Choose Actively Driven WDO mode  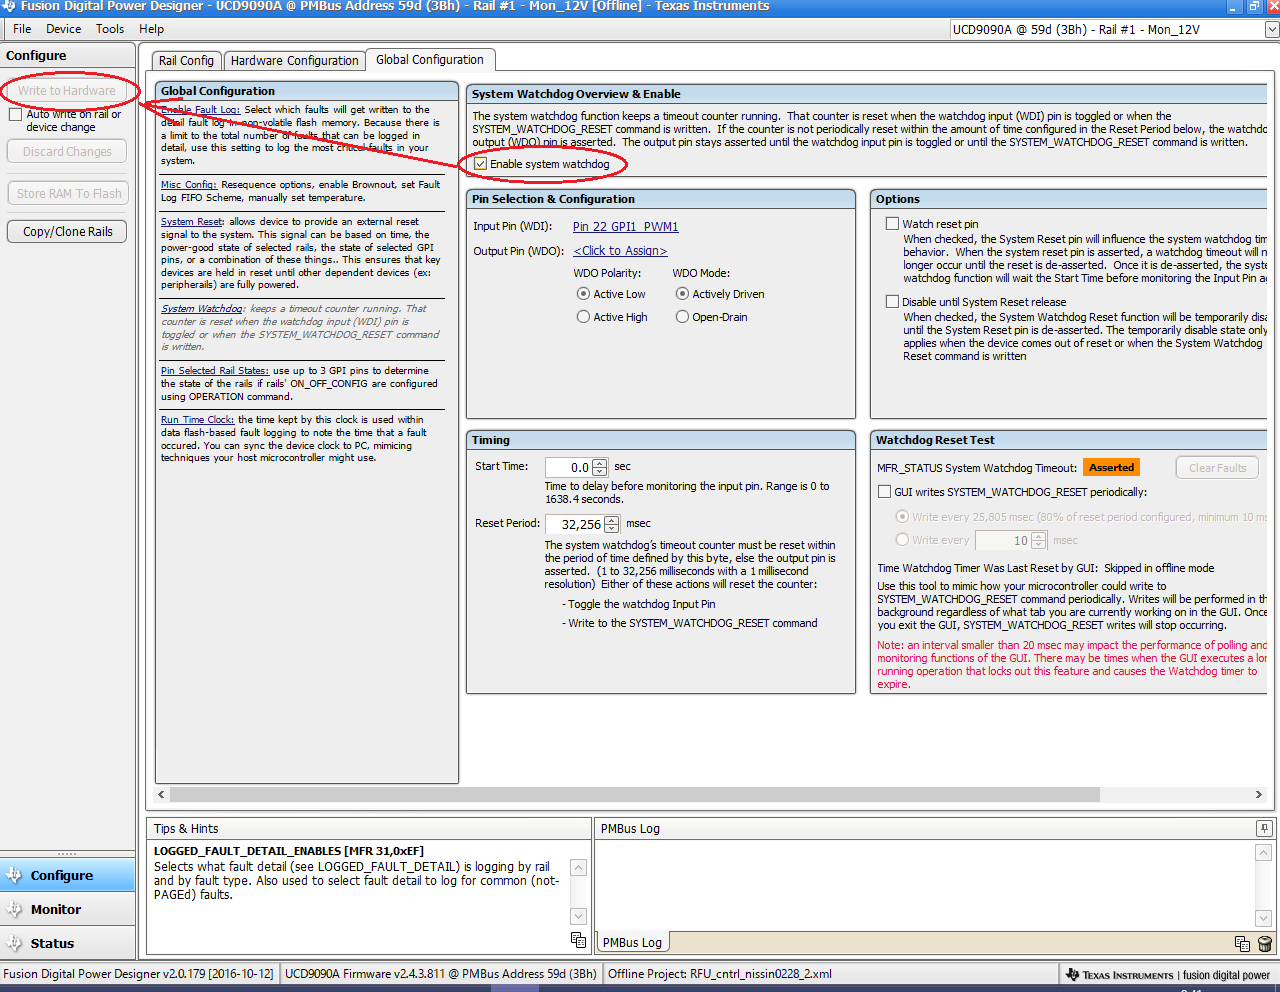tap(682, 294)
